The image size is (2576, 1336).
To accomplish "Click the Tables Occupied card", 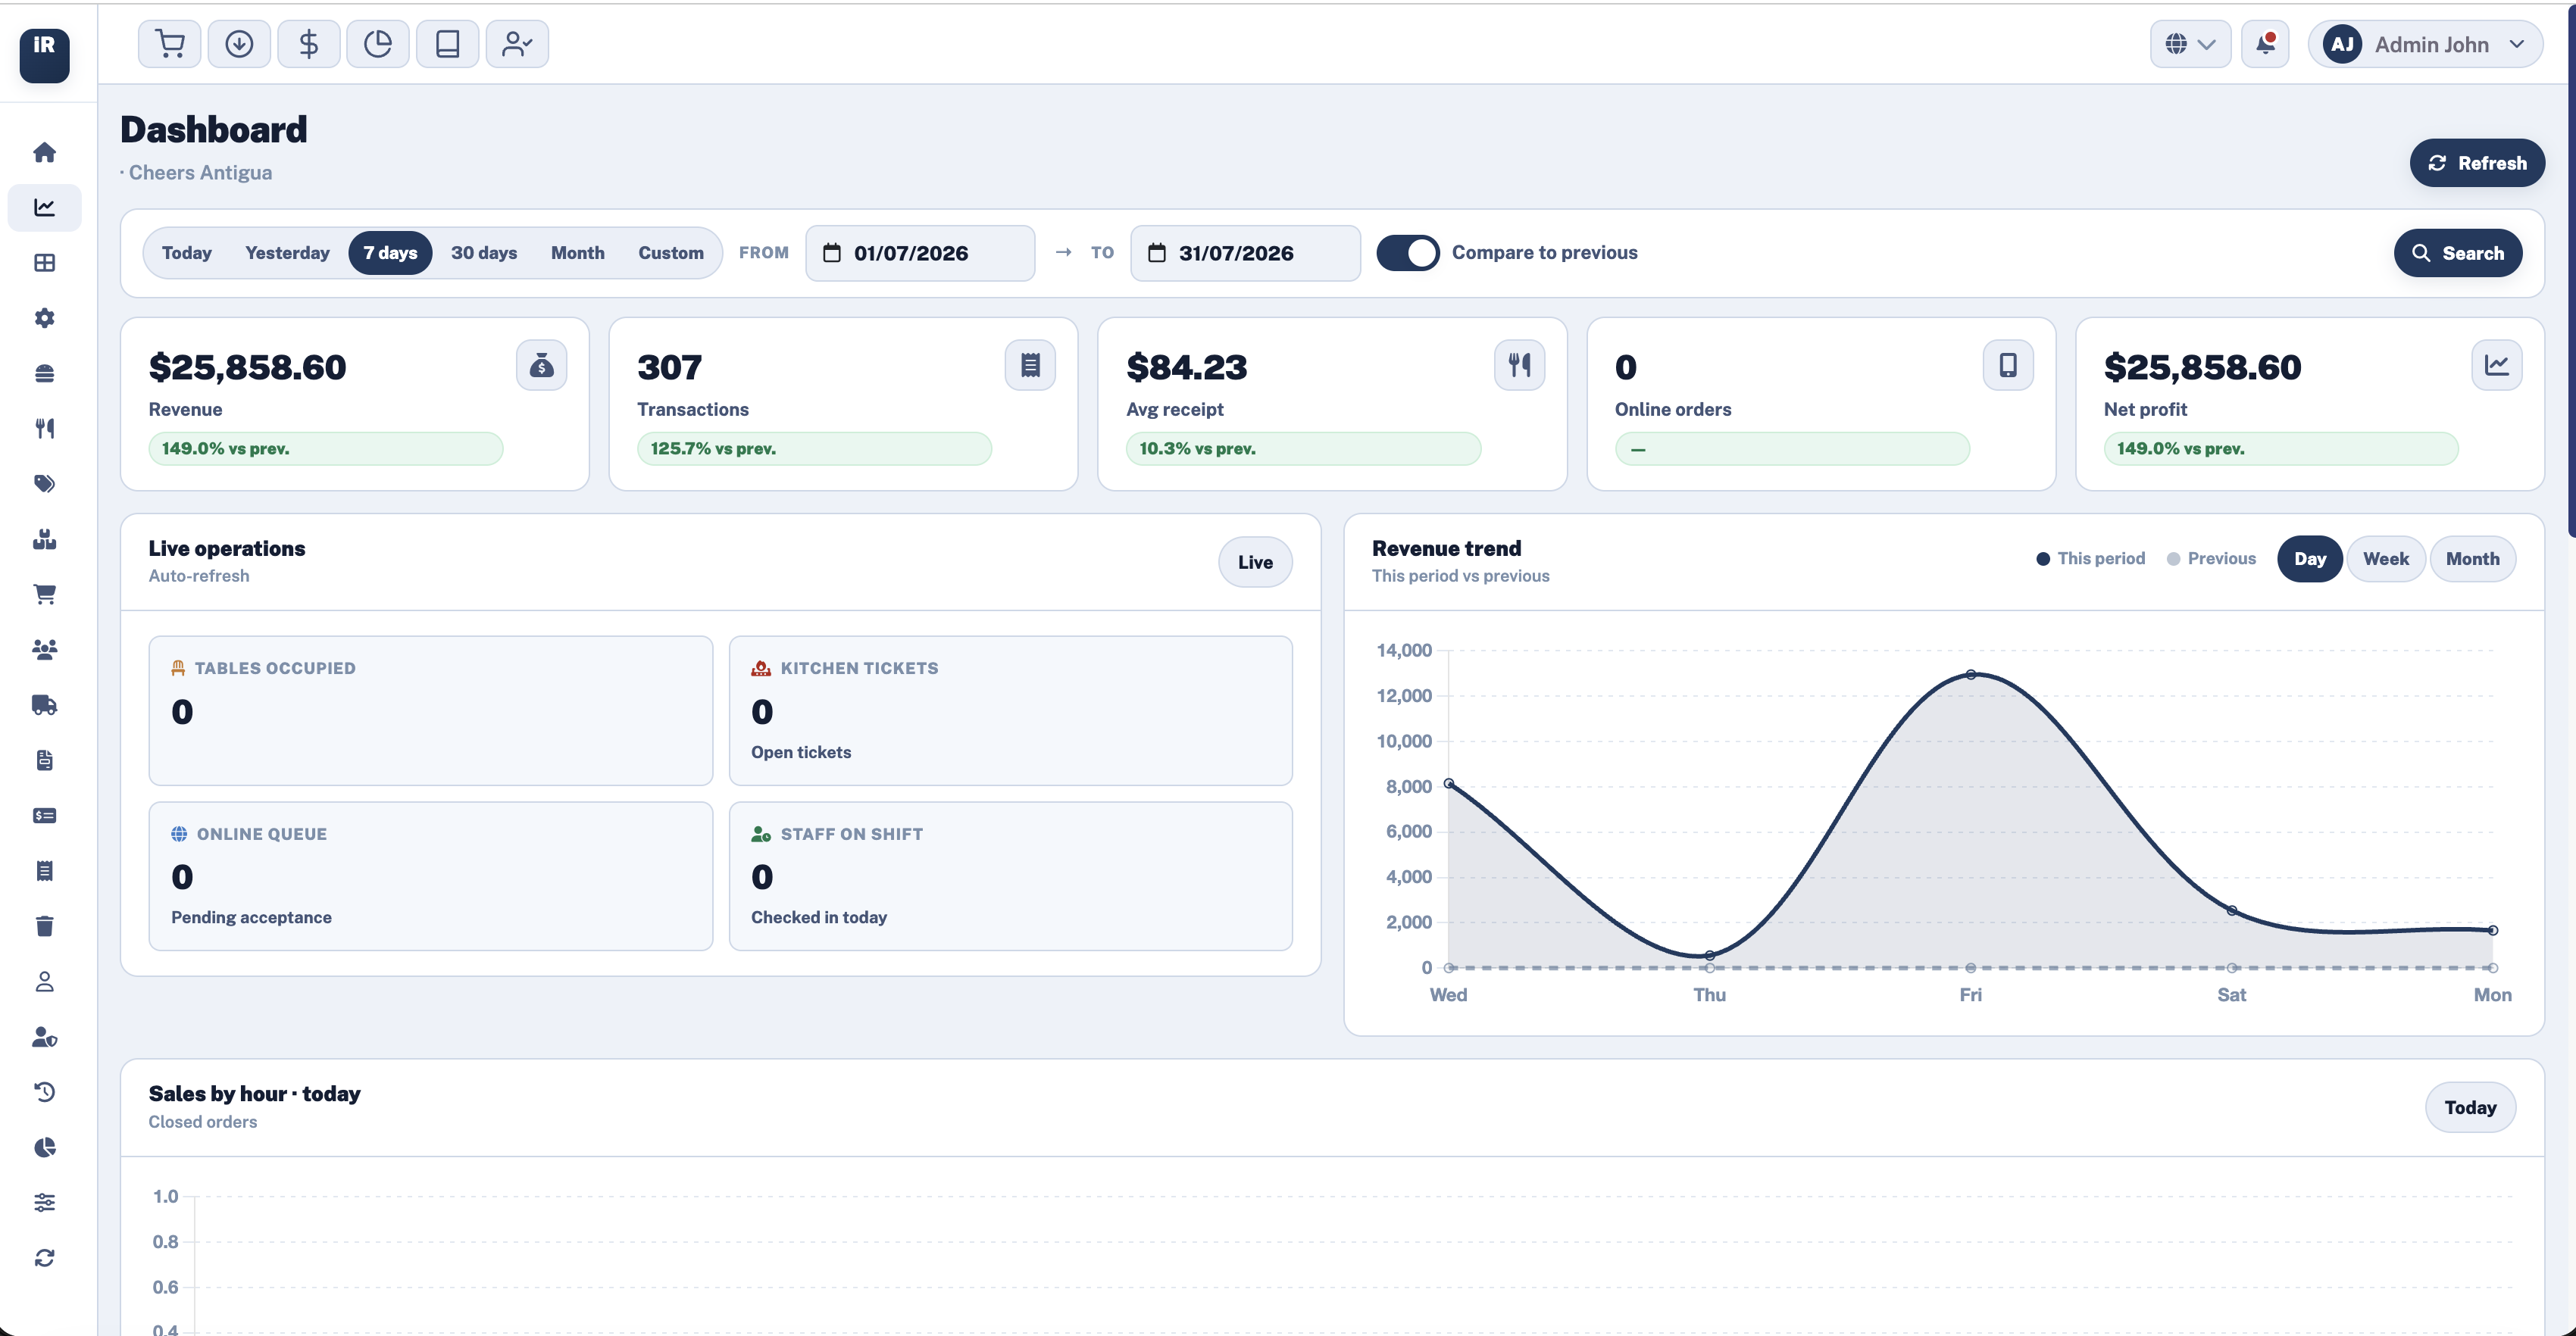I will [431, 711].
